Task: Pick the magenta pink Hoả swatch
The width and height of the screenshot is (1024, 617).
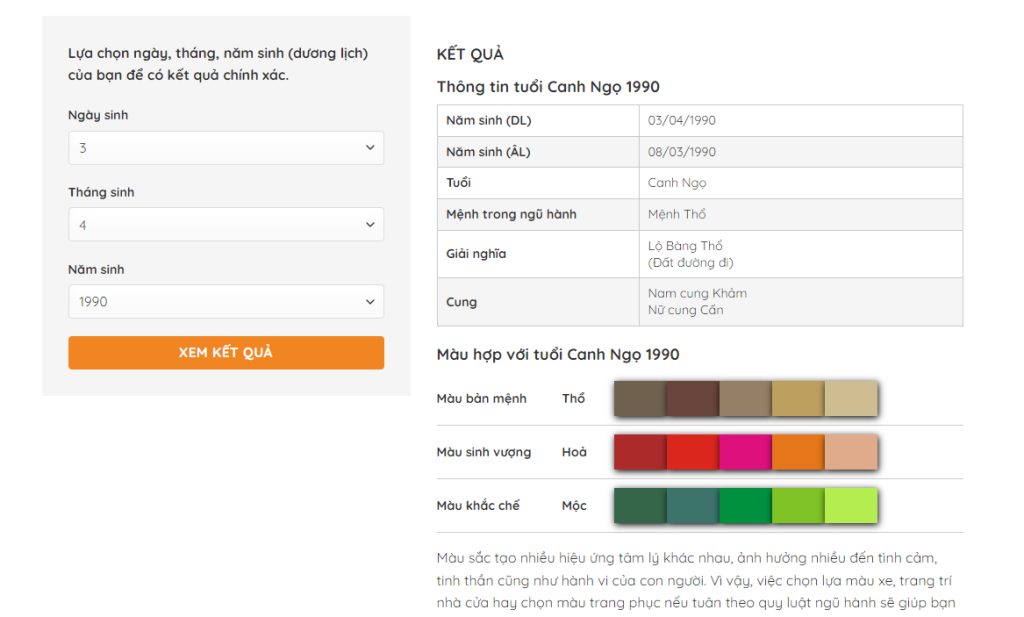Action: 745,452
